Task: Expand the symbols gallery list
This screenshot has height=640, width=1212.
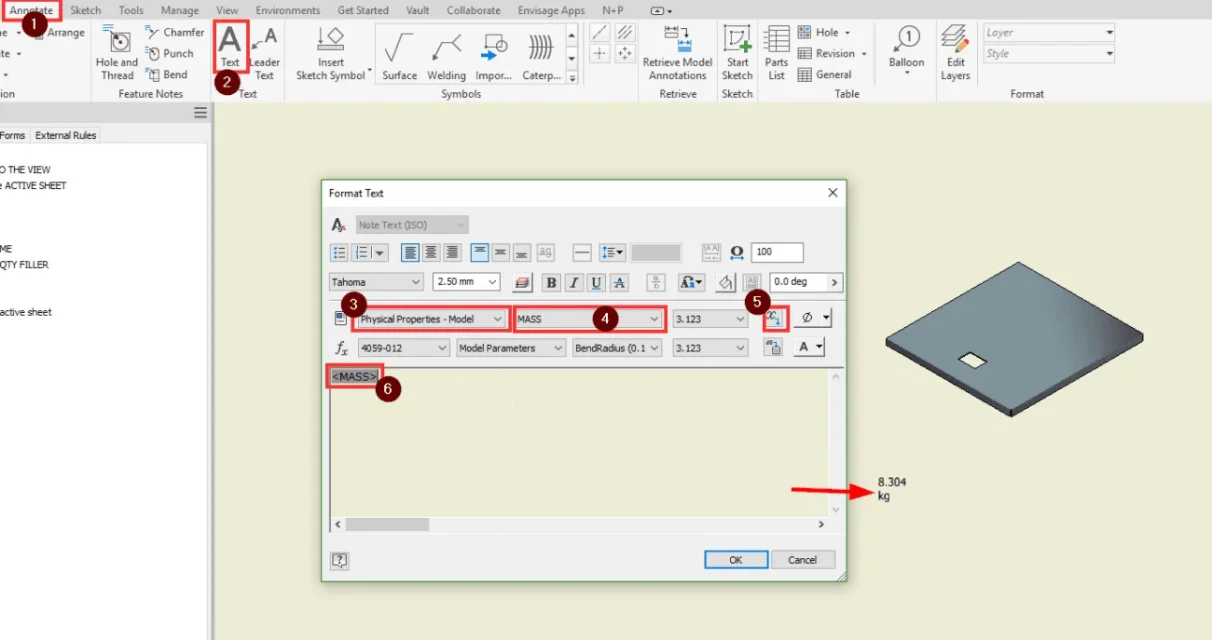Action: 572,78
